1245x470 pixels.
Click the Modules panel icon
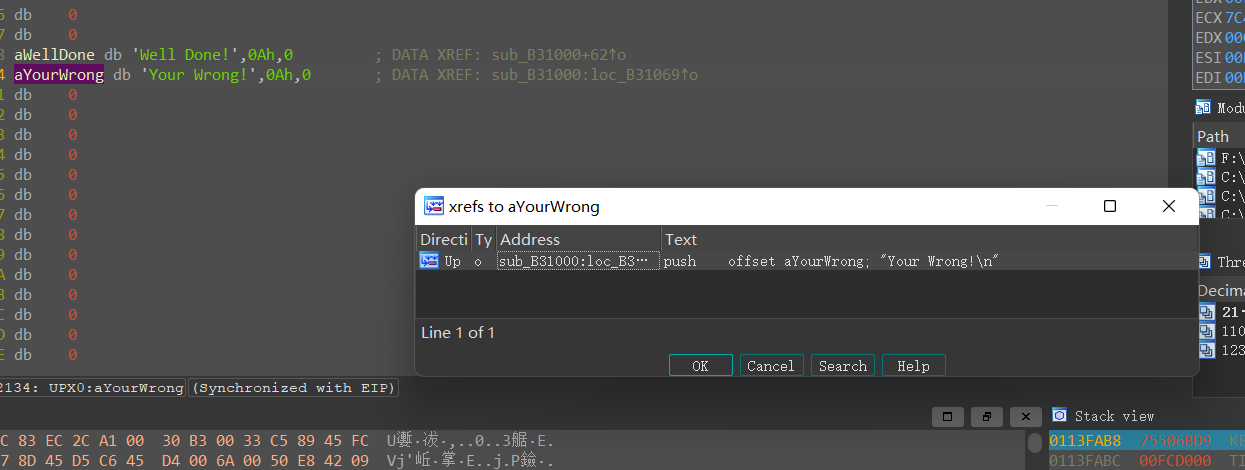[1203, 107]
